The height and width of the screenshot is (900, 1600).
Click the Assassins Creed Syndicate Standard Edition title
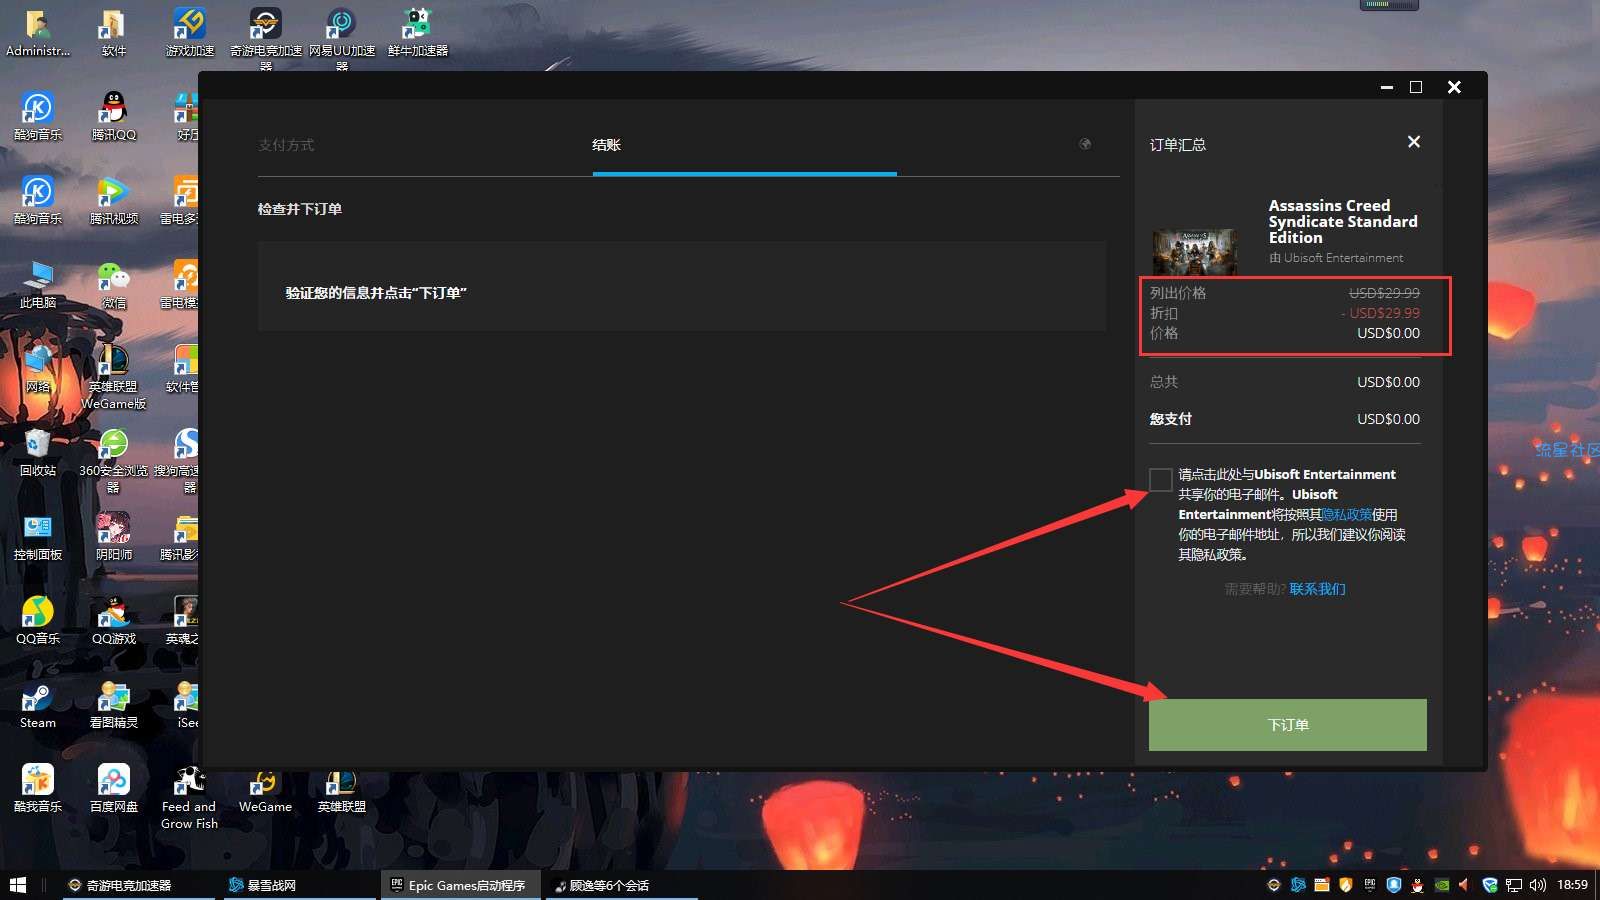coord(1343,221)
